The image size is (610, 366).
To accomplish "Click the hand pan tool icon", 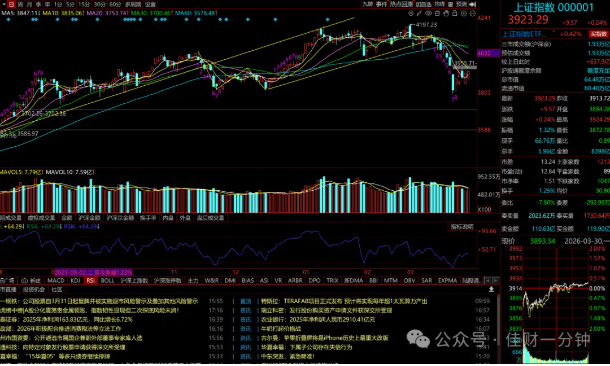I will pyautogui.click(x=446, y=13).
